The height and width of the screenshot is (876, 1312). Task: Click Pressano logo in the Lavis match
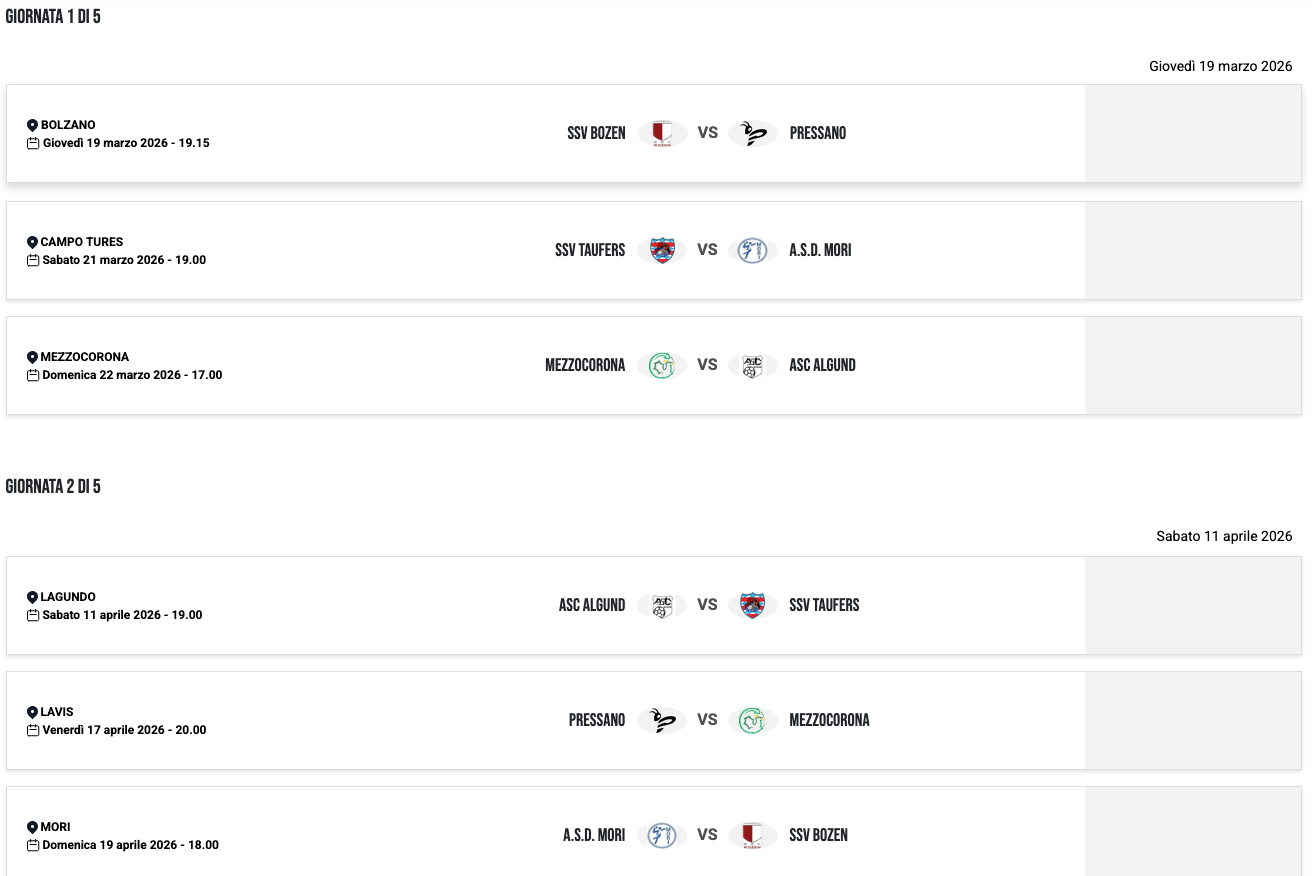[661, 720]
